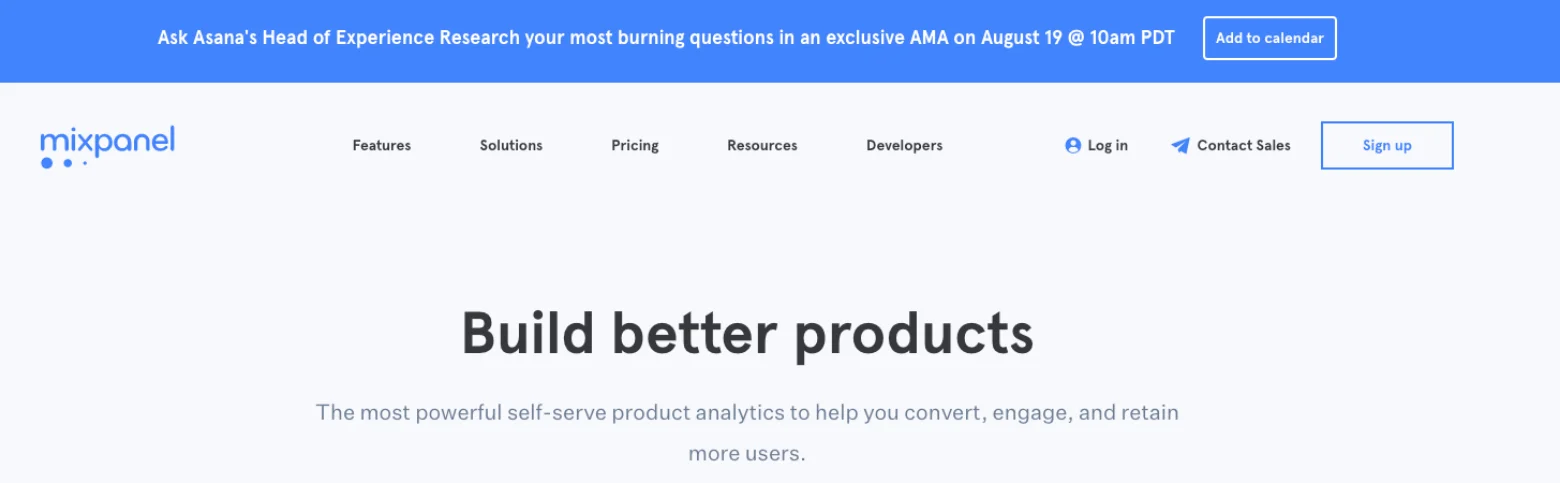The image size is (1560, 483).
Task: Open the Features menu
Action: pos(381,146)
